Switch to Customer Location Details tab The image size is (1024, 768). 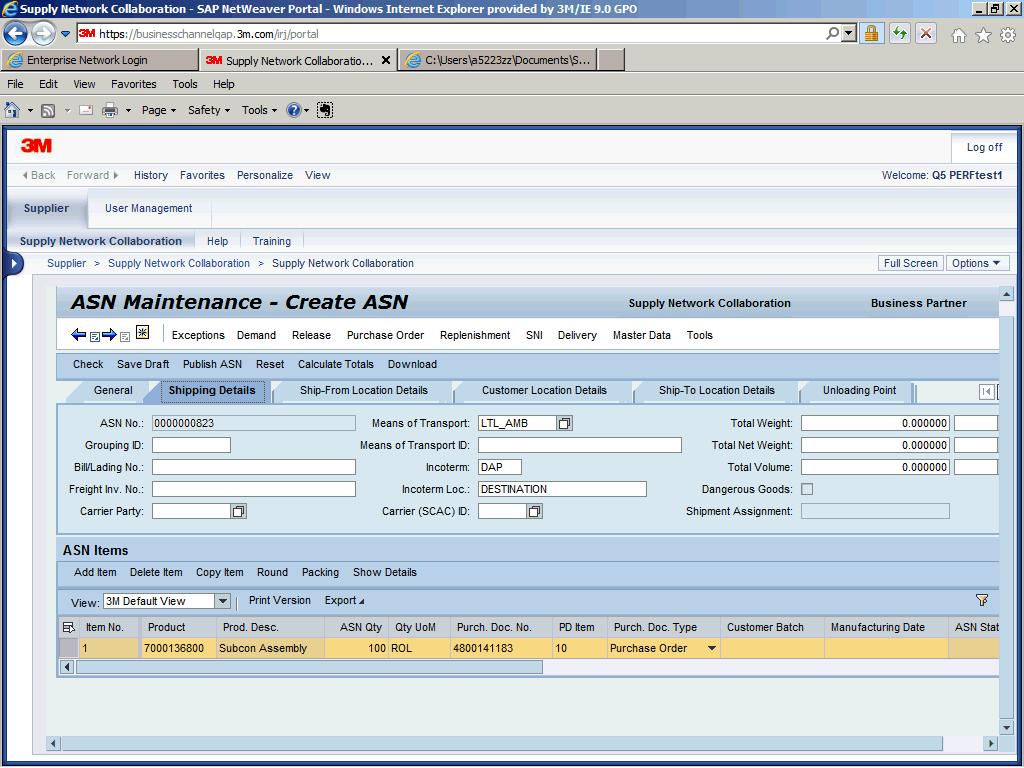pos(544,391)
